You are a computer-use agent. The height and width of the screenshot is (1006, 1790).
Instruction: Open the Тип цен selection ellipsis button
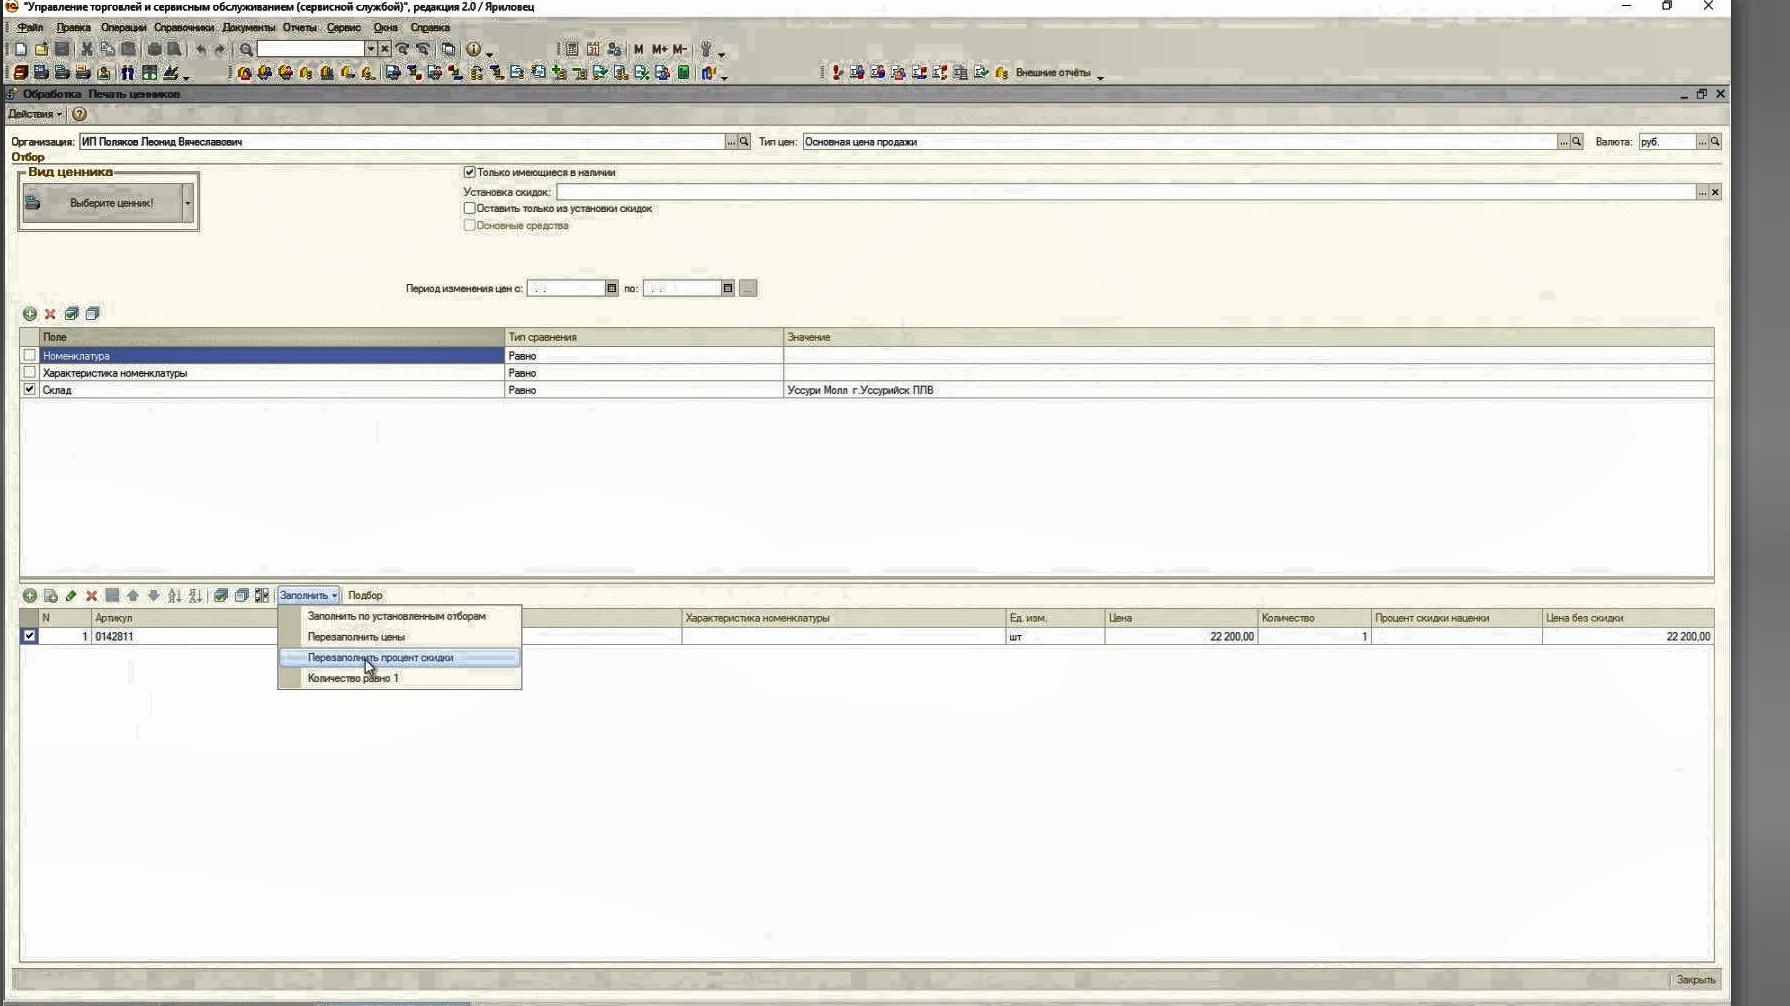pos(1563,142)
